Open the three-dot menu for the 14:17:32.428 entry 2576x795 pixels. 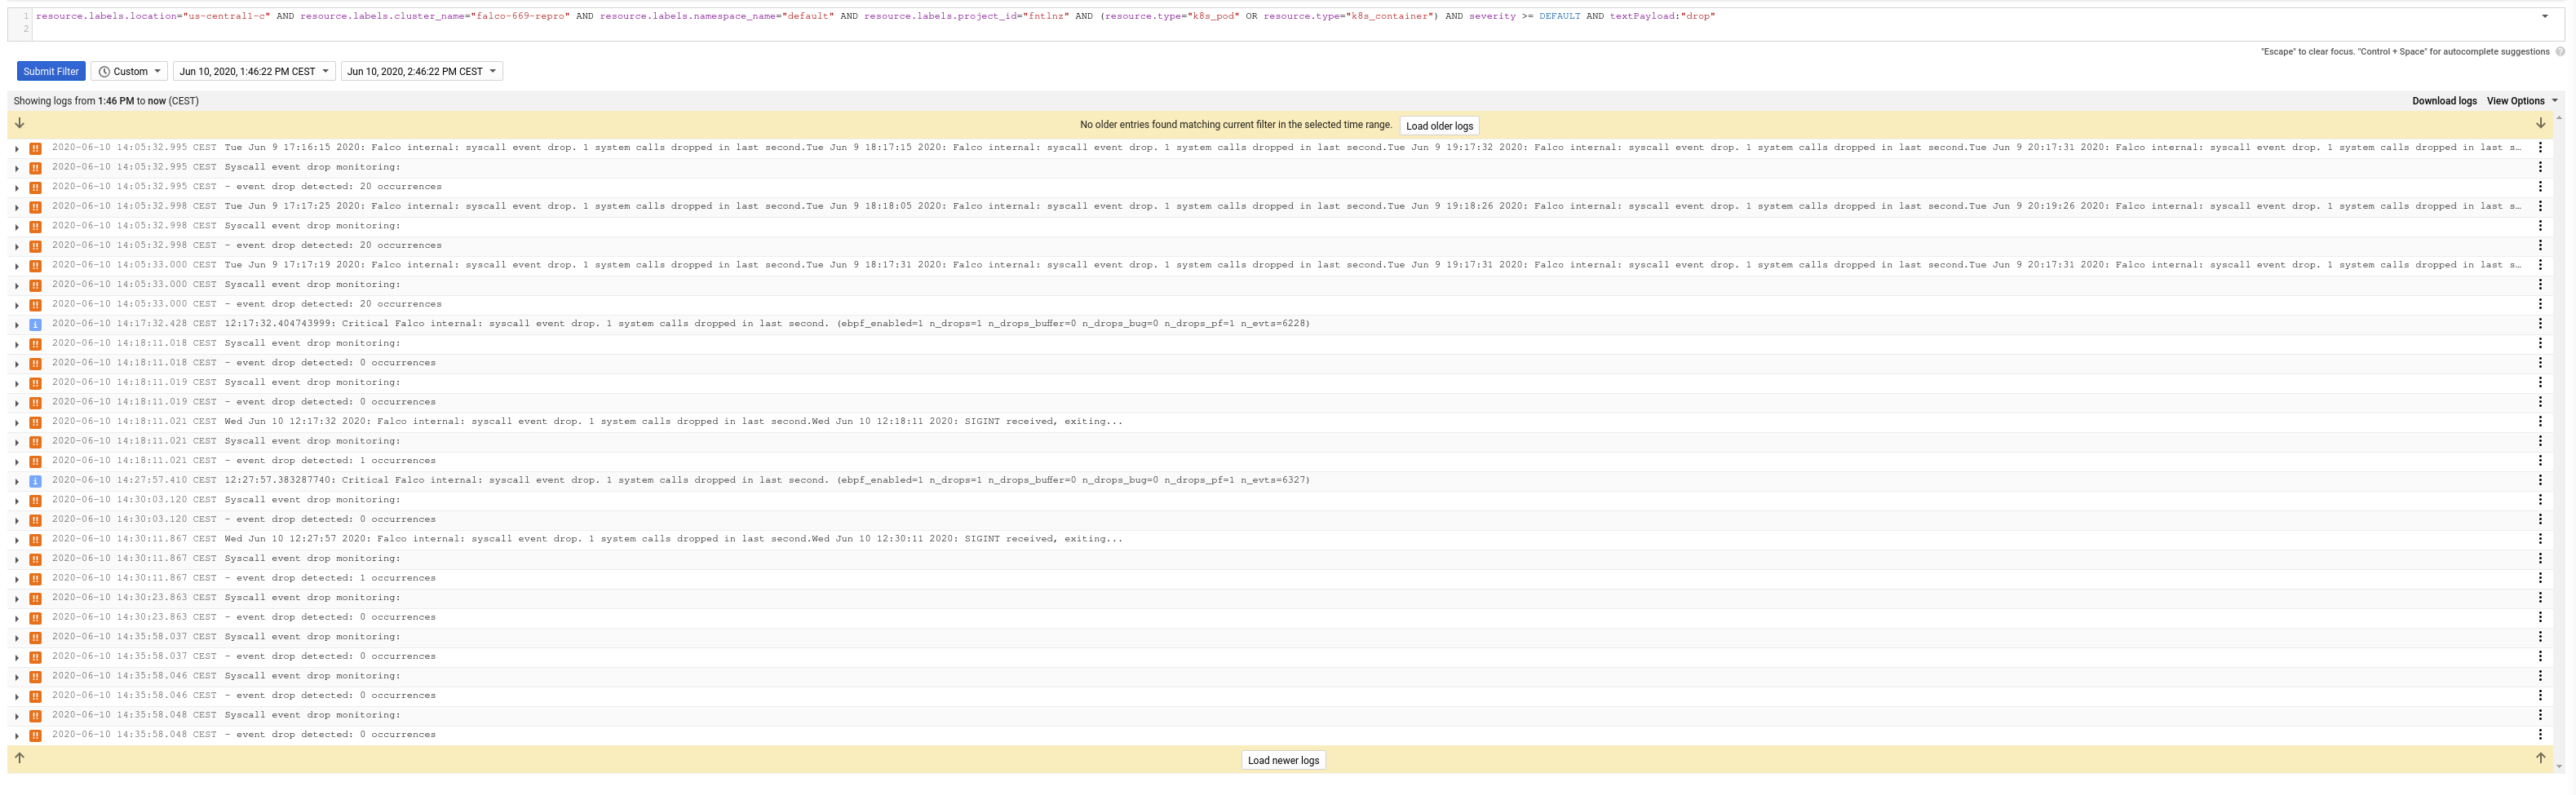2540,324
